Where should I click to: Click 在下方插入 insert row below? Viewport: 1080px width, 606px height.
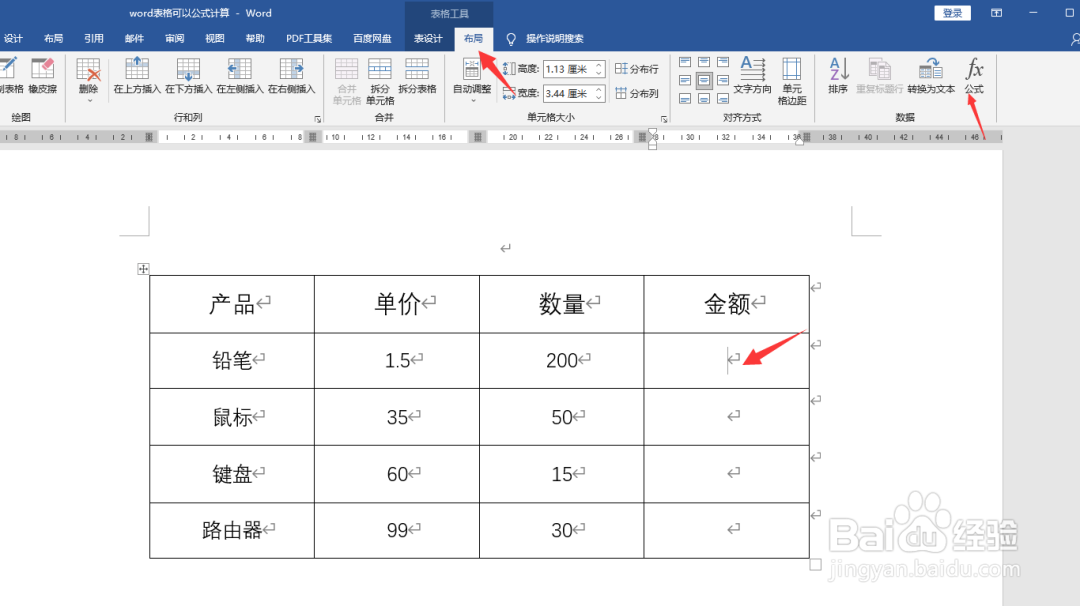pos(188,76)
